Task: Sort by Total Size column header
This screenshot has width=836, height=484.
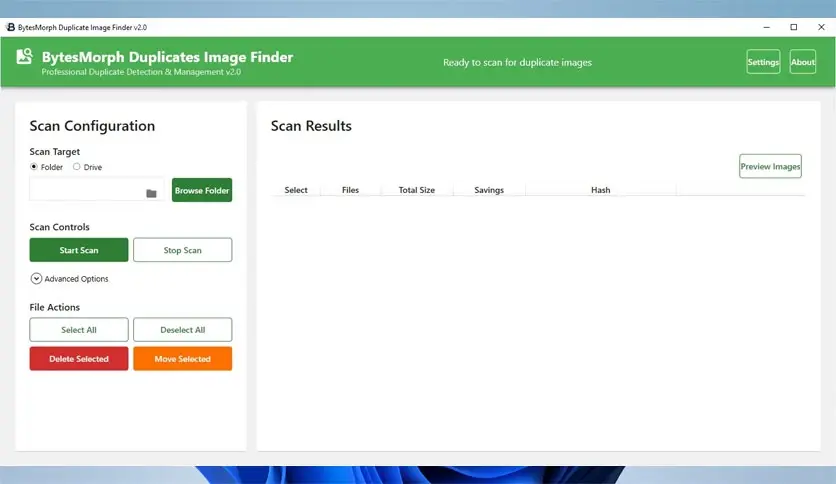Action: coord(416,190)
